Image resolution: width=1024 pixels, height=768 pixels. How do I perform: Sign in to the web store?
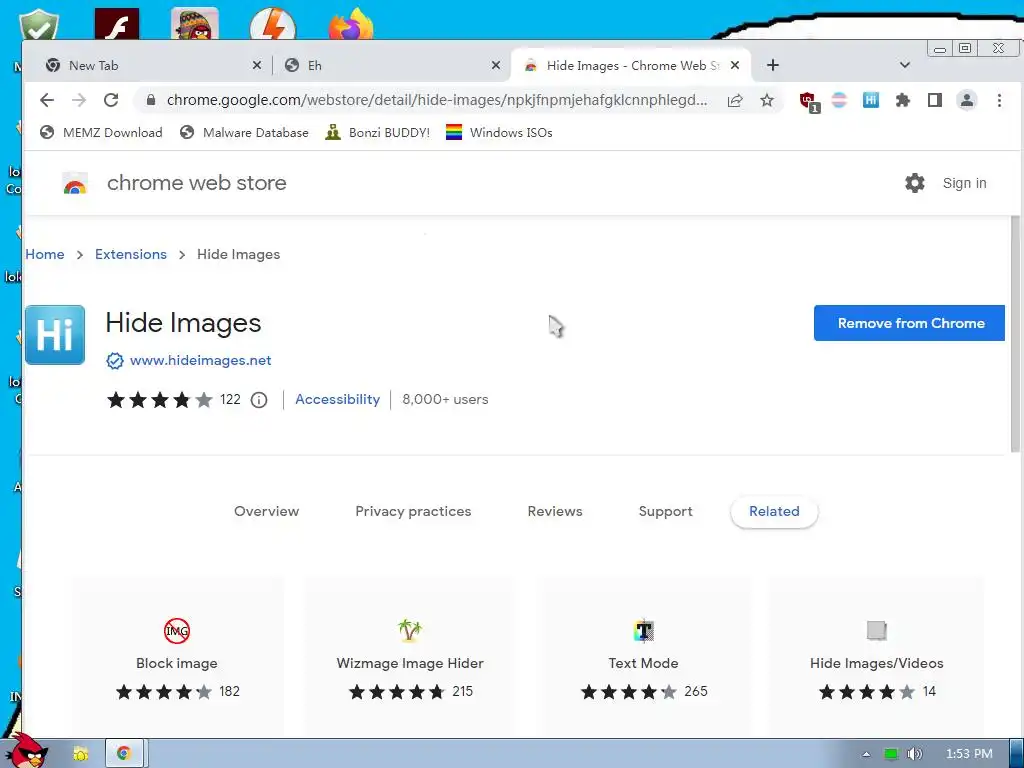point(964,183)
